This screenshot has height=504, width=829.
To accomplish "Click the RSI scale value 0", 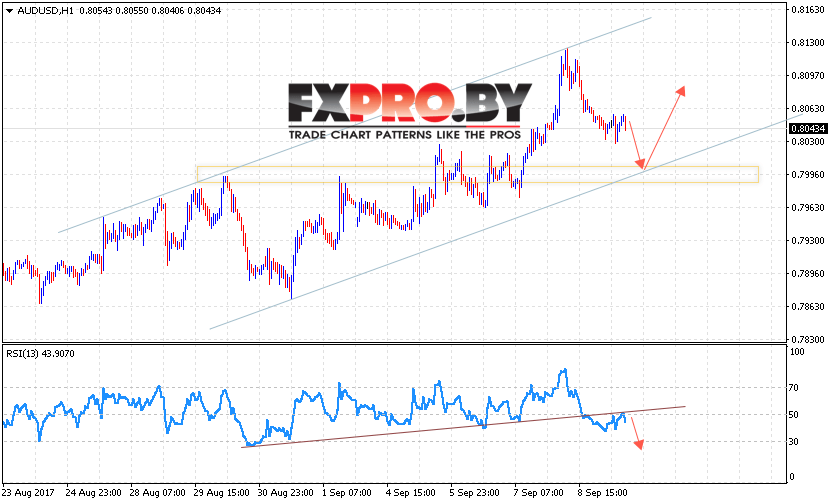I will click(791, 476).
